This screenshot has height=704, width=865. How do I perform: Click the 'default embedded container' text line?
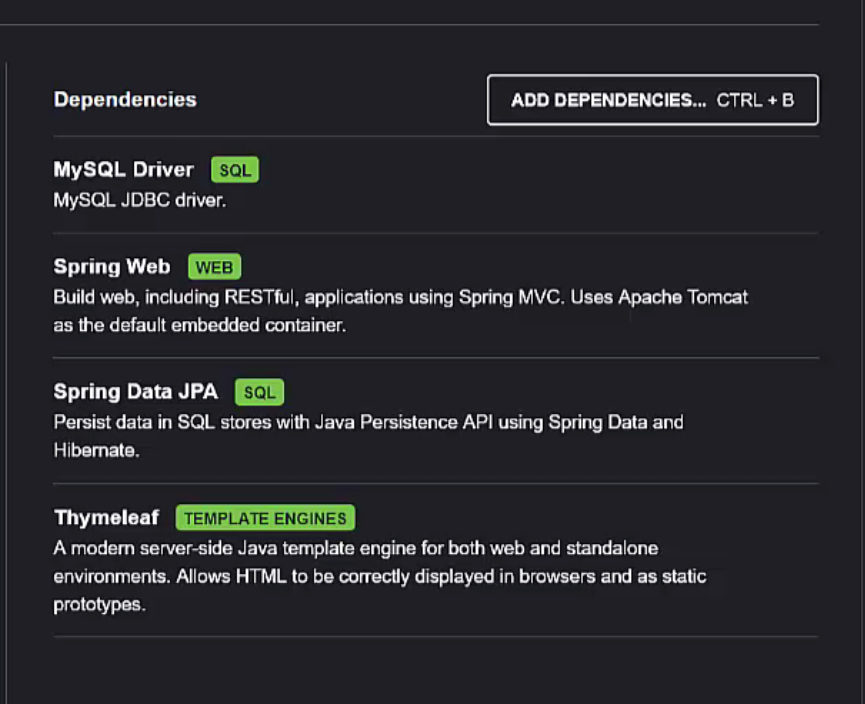point(200,326)
